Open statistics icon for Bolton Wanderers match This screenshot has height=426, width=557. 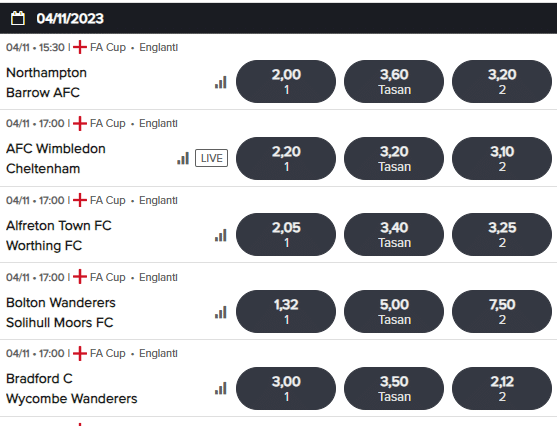click(x=221, y=312)
